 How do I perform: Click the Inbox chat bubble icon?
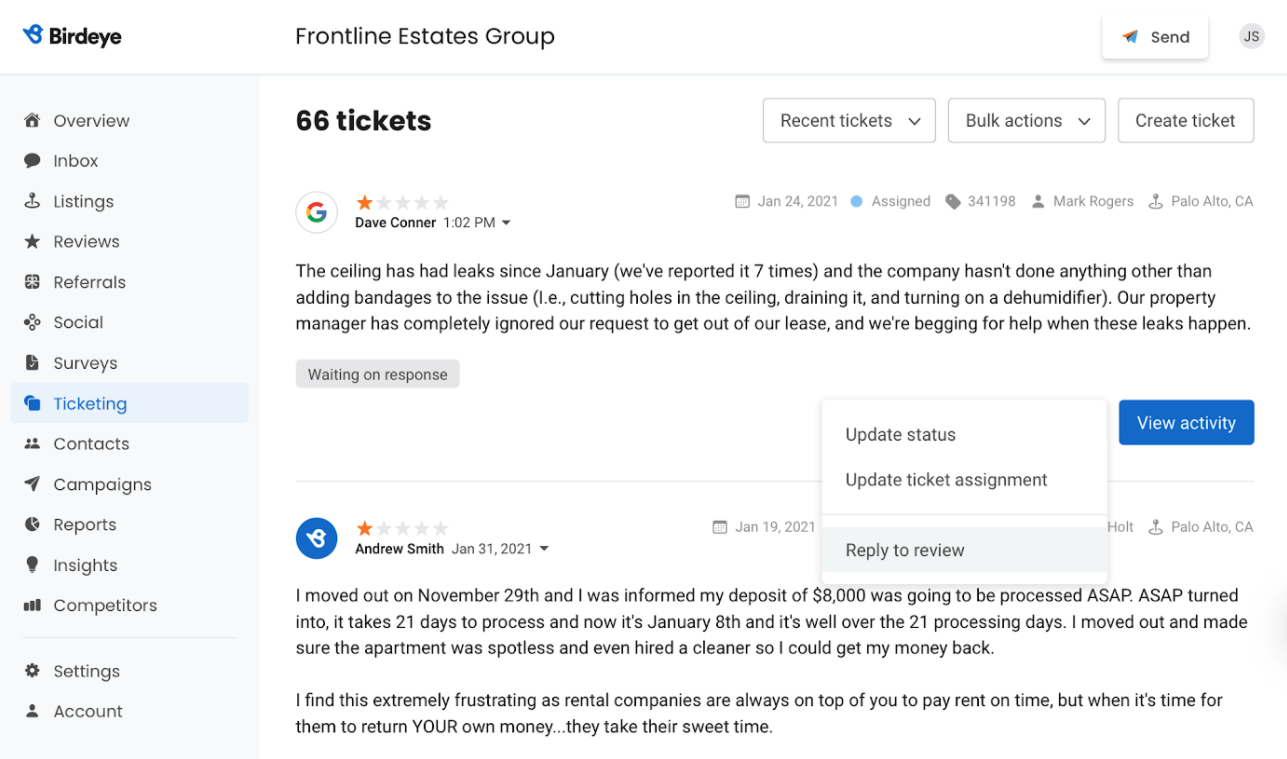point(32,161)
